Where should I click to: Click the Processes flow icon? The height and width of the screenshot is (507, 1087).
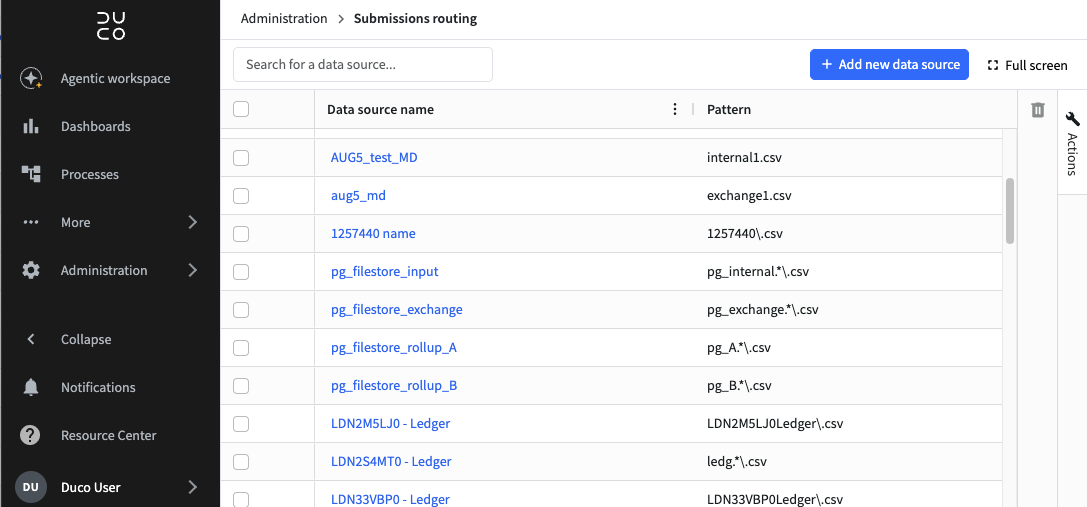[31, 174]
